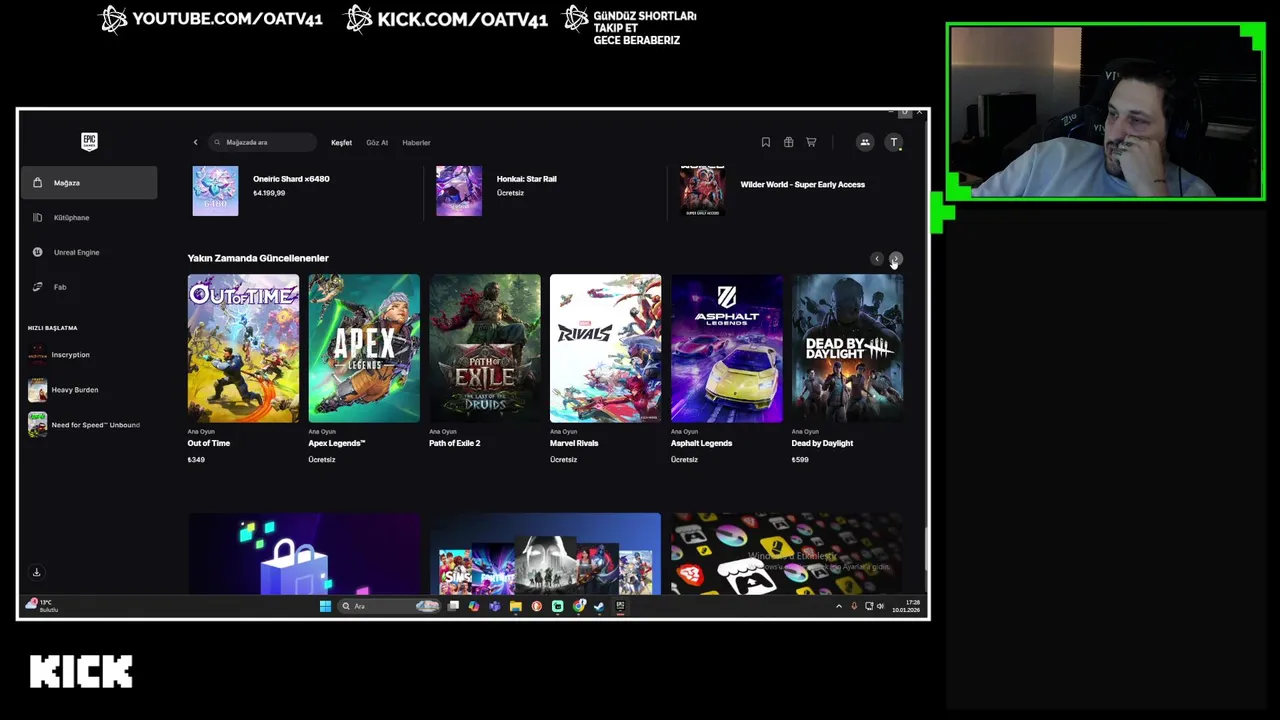Image resolution: width=1280 pixels, height=720 pixels.
Task: Open the Steam taskbar icon
Action: tap(599, 606)
